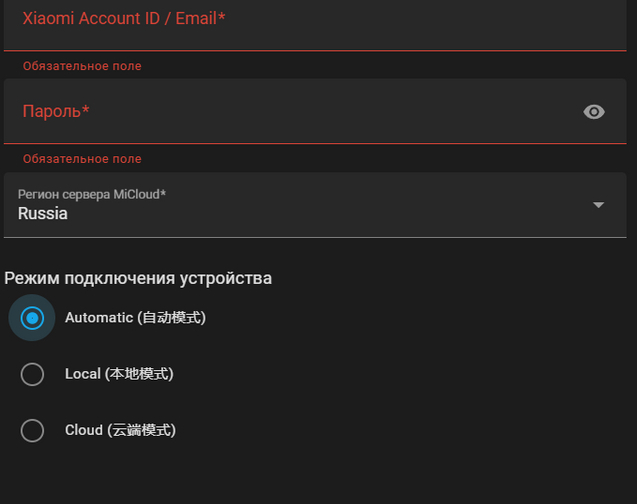This screenshot has width=637, height=504.
Task: Select the Automatic connection mode radio button
Action: point(33,318)
